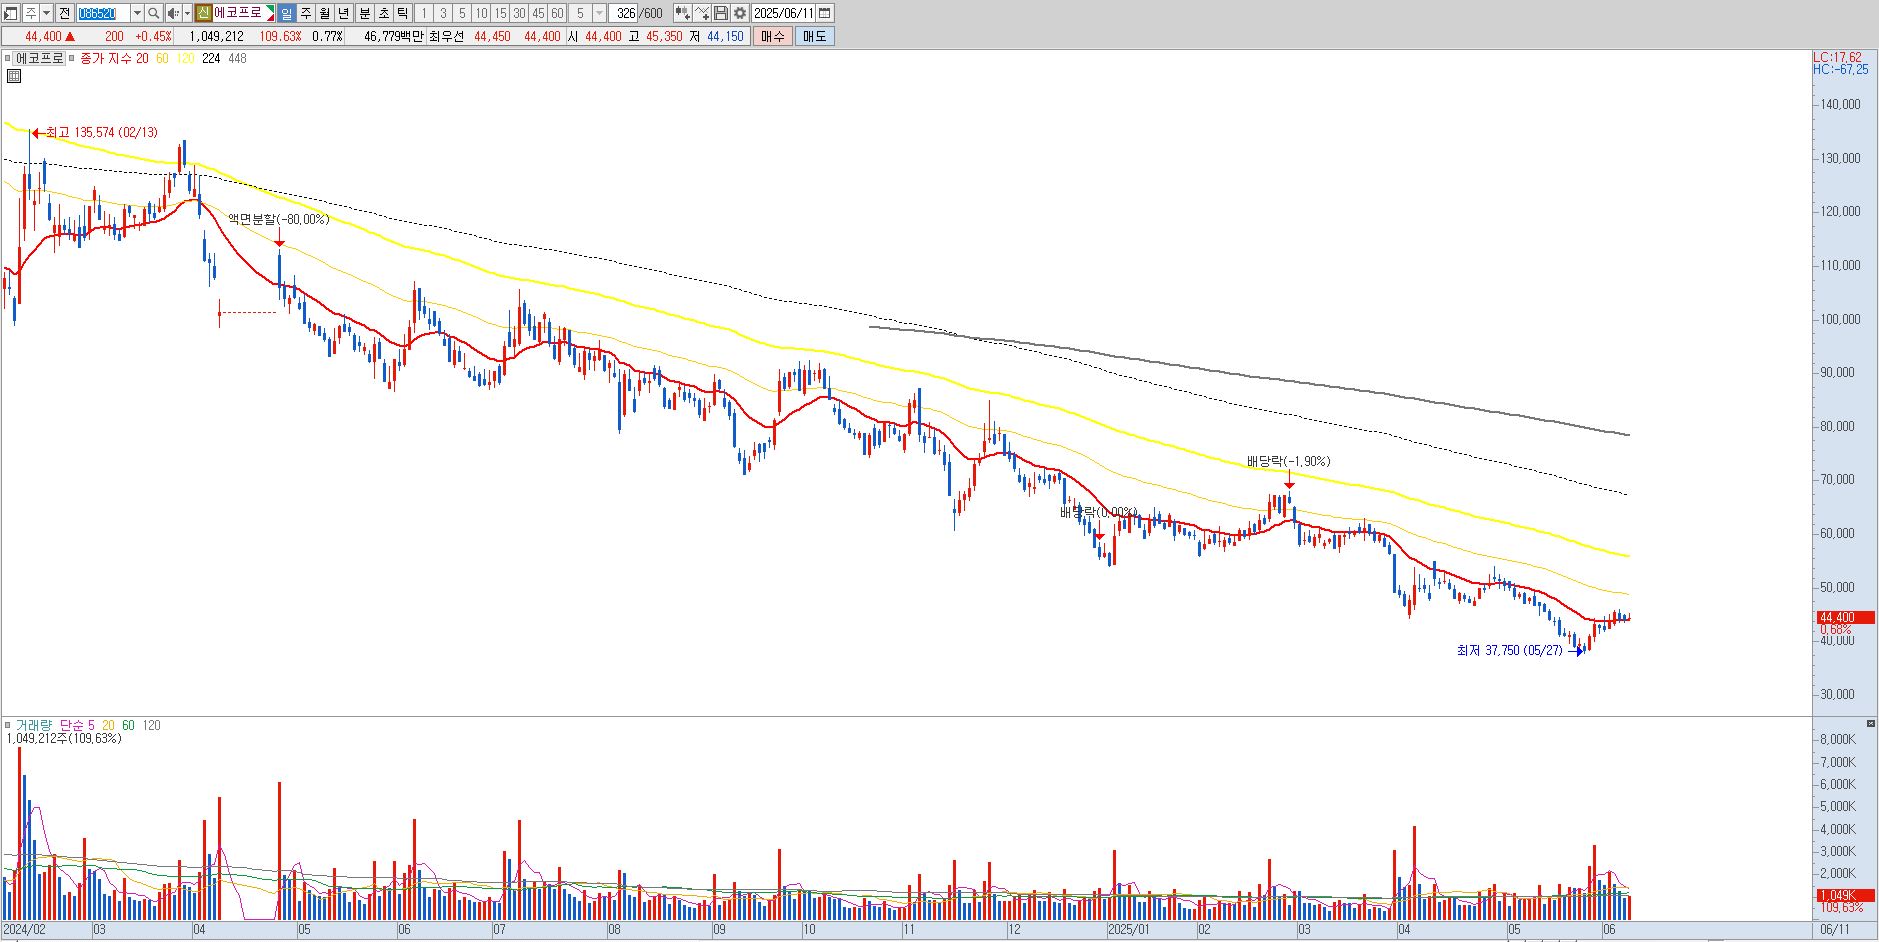Select yearly 년 chart period

(x=344, y=13)
